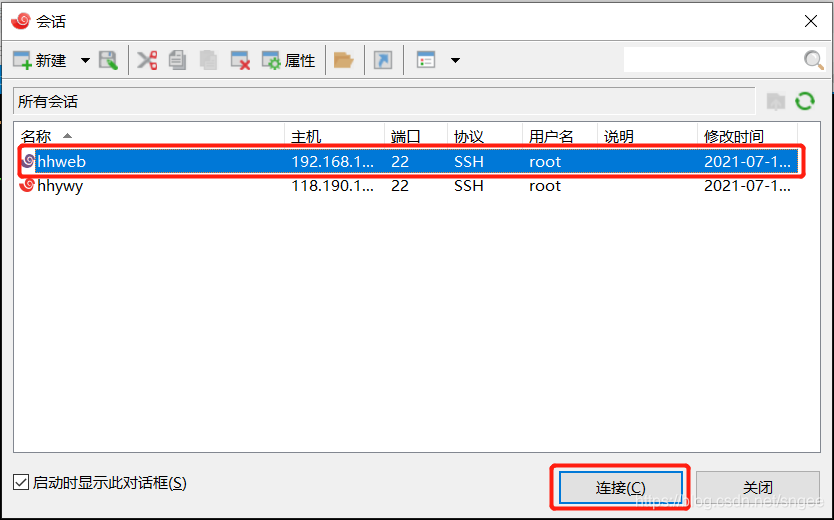This screenshot has height=520, width=834.
Task: Click into the session search field
Action: (x=713, y=60)
